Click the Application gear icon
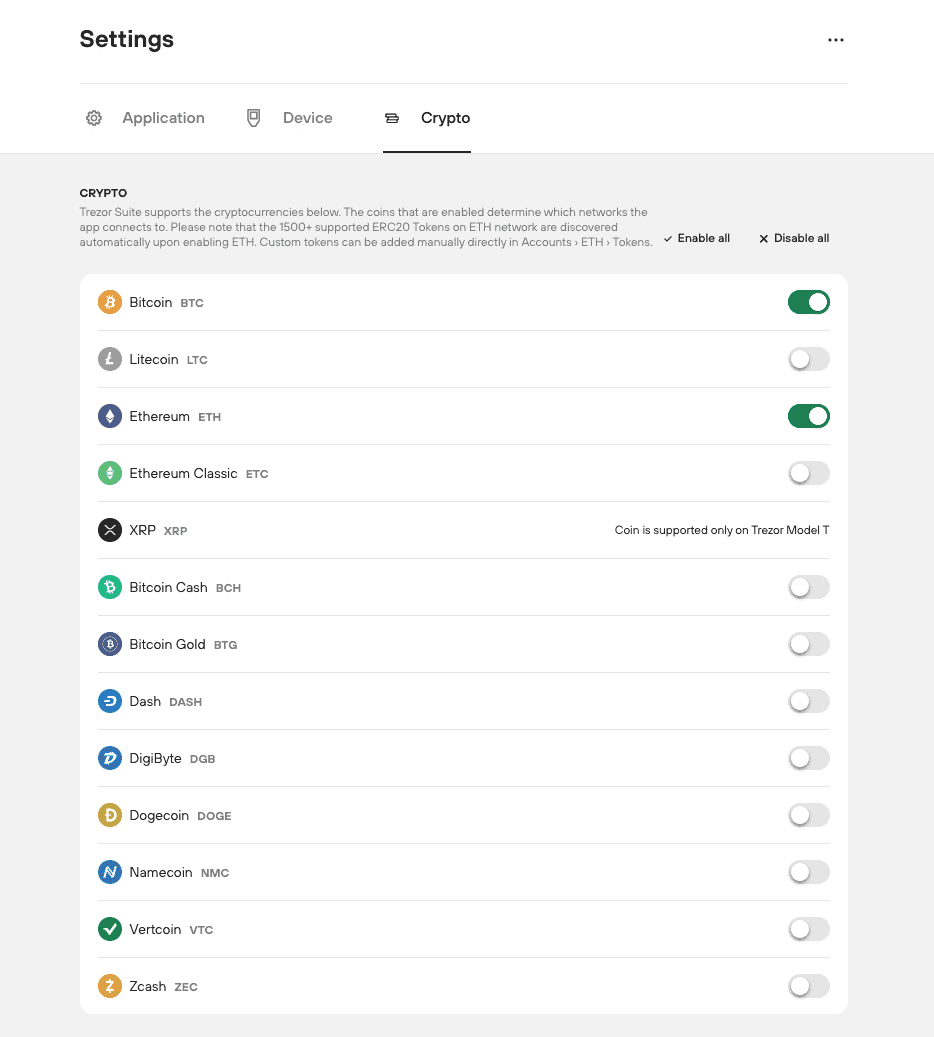This screenshot has width=934, height=1037. [94, 118]
